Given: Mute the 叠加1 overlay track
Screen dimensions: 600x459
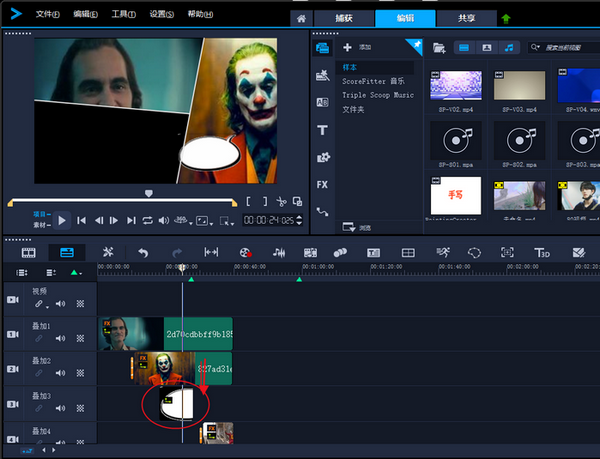Looking at the screenshot, I should point(60,339).
